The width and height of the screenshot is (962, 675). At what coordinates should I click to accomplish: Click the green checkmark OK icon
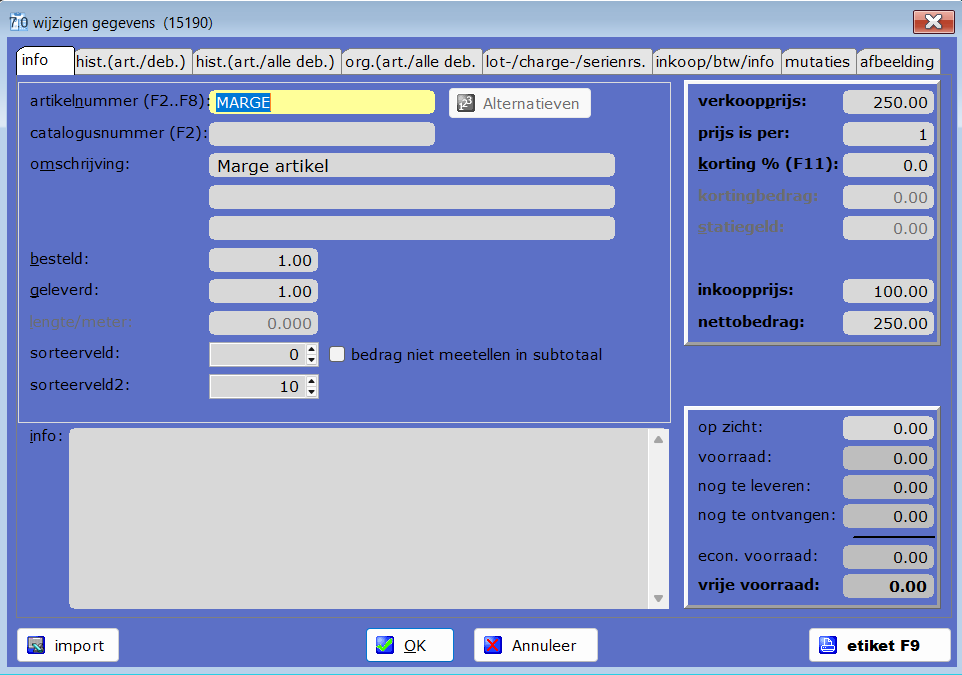385,645
